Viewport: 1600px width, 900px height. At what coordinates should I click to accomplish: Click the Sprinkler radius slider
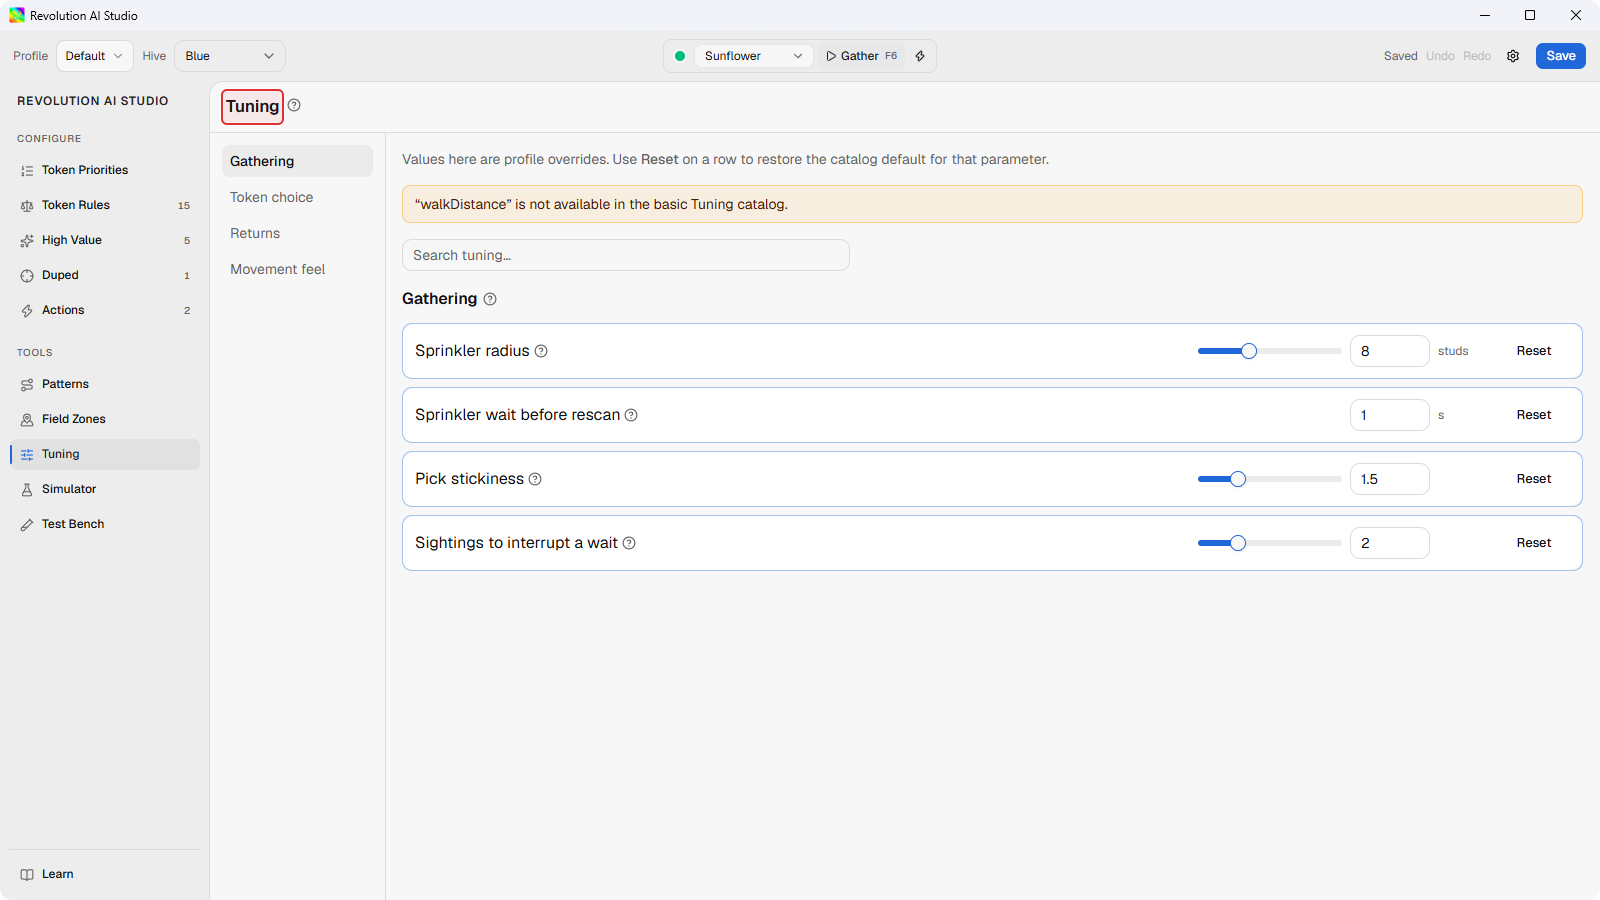1270,351
